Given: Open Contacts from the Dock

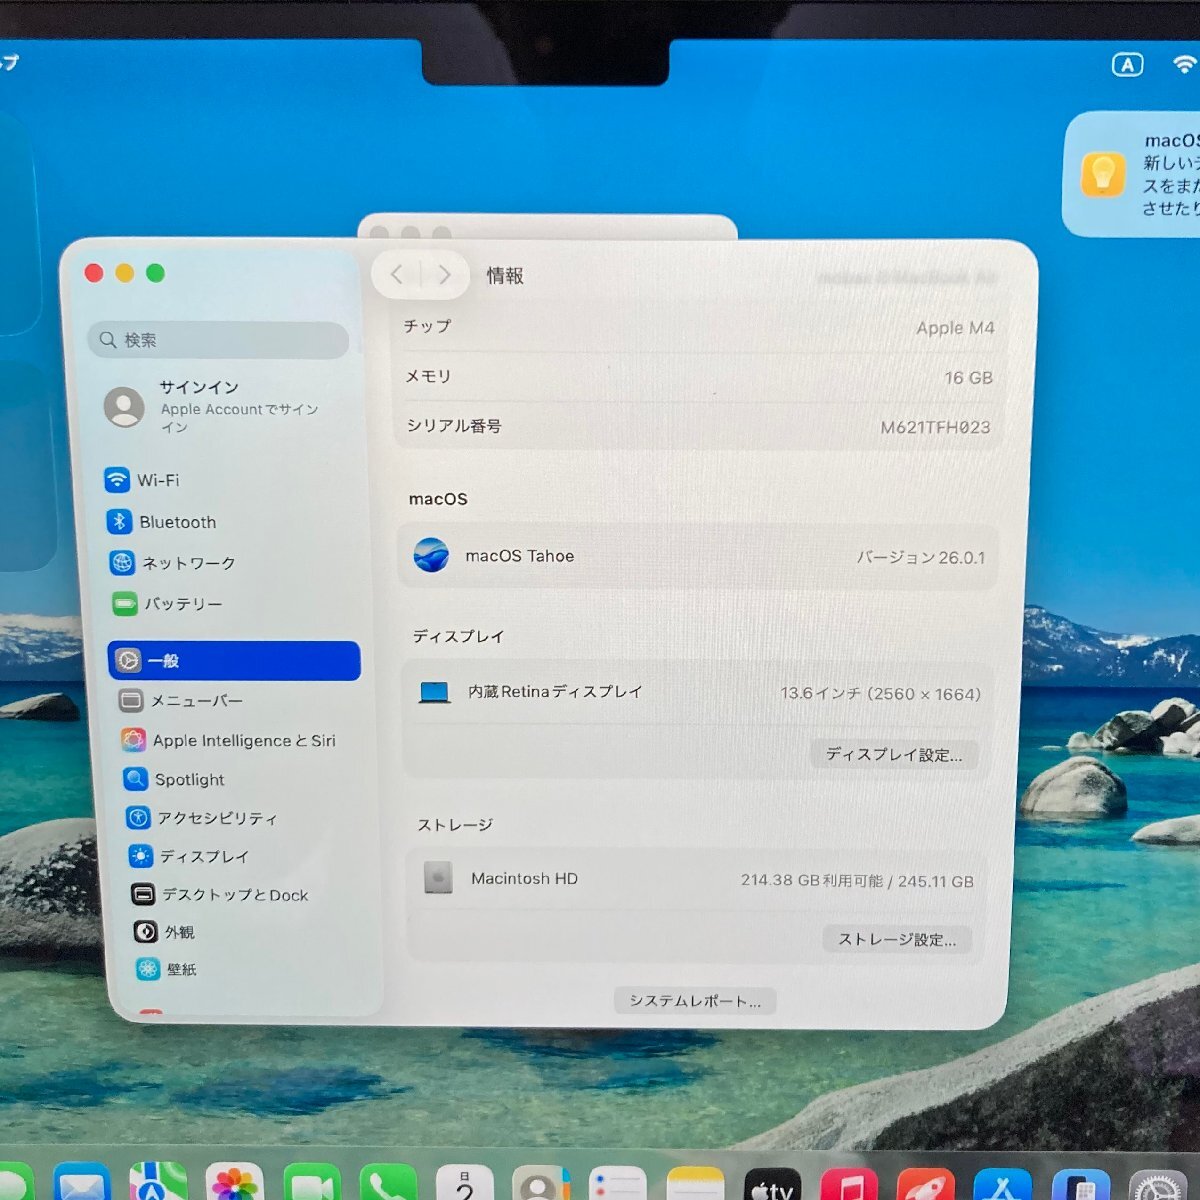Looking at the screenshot, I should click(541, 1183).
